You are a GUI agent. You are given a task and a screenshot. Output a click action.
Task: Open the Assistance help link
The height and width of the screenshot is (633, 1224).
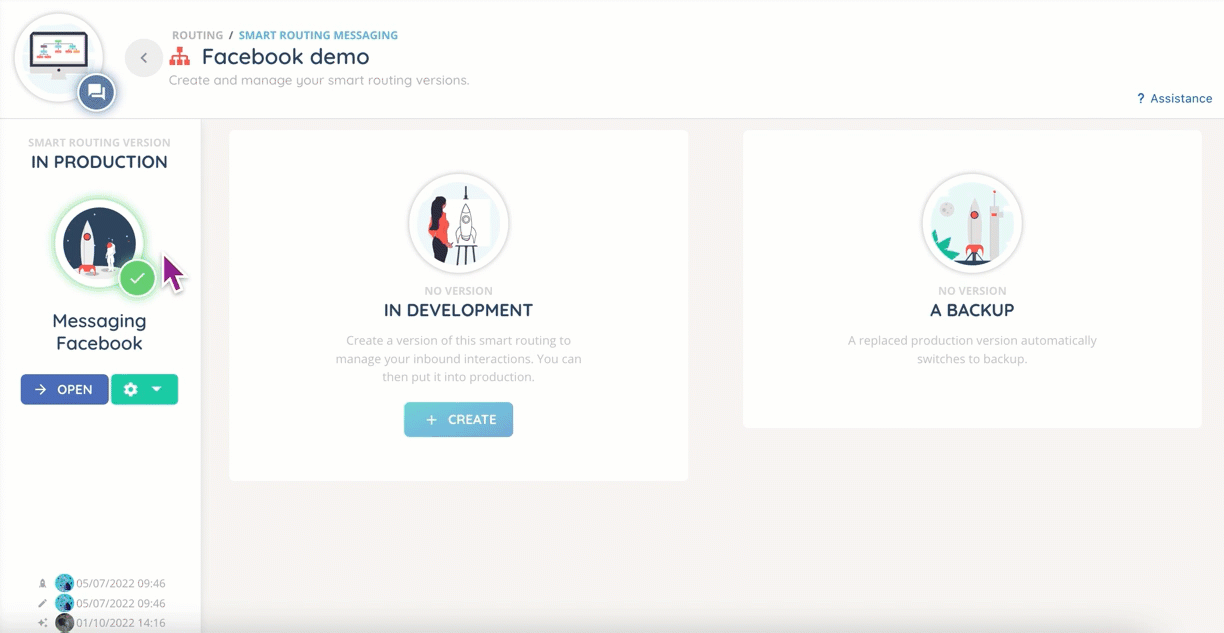pos(1180,98)
